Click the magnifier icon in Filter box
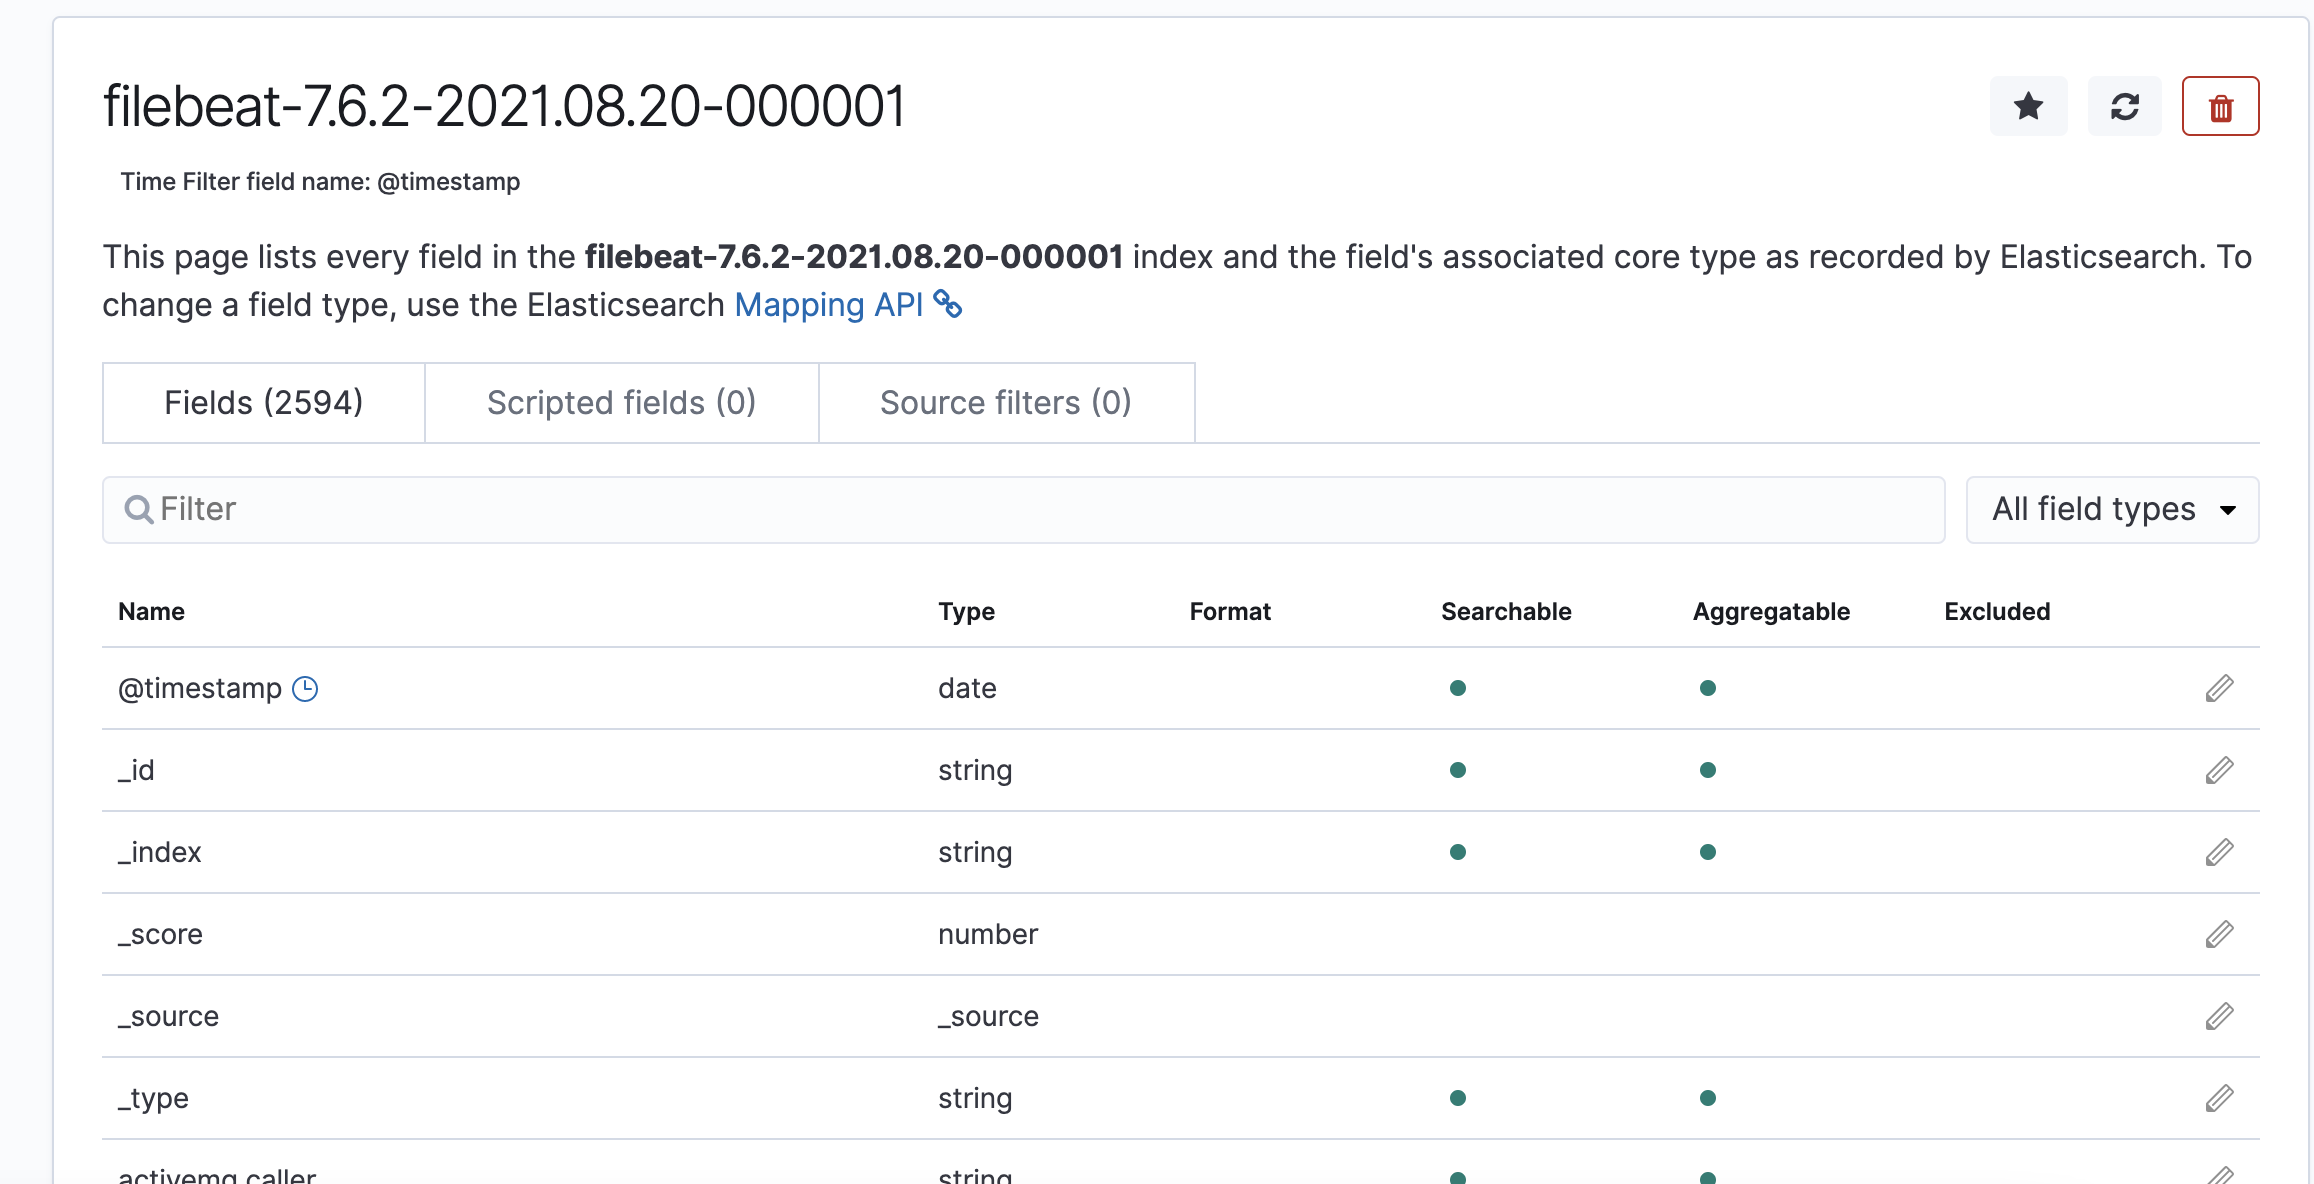 click(138, 510)
